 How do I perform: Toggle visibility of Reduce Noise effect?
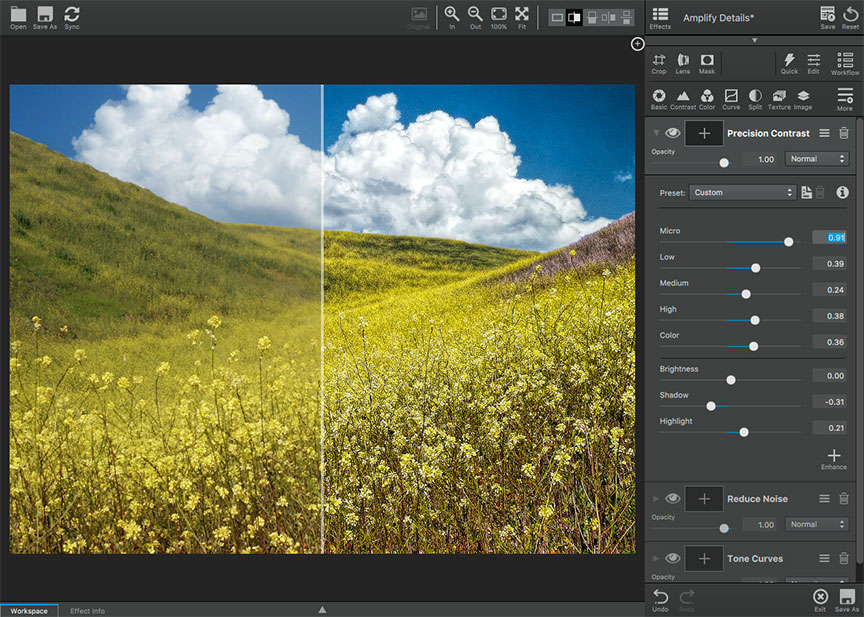673,499
